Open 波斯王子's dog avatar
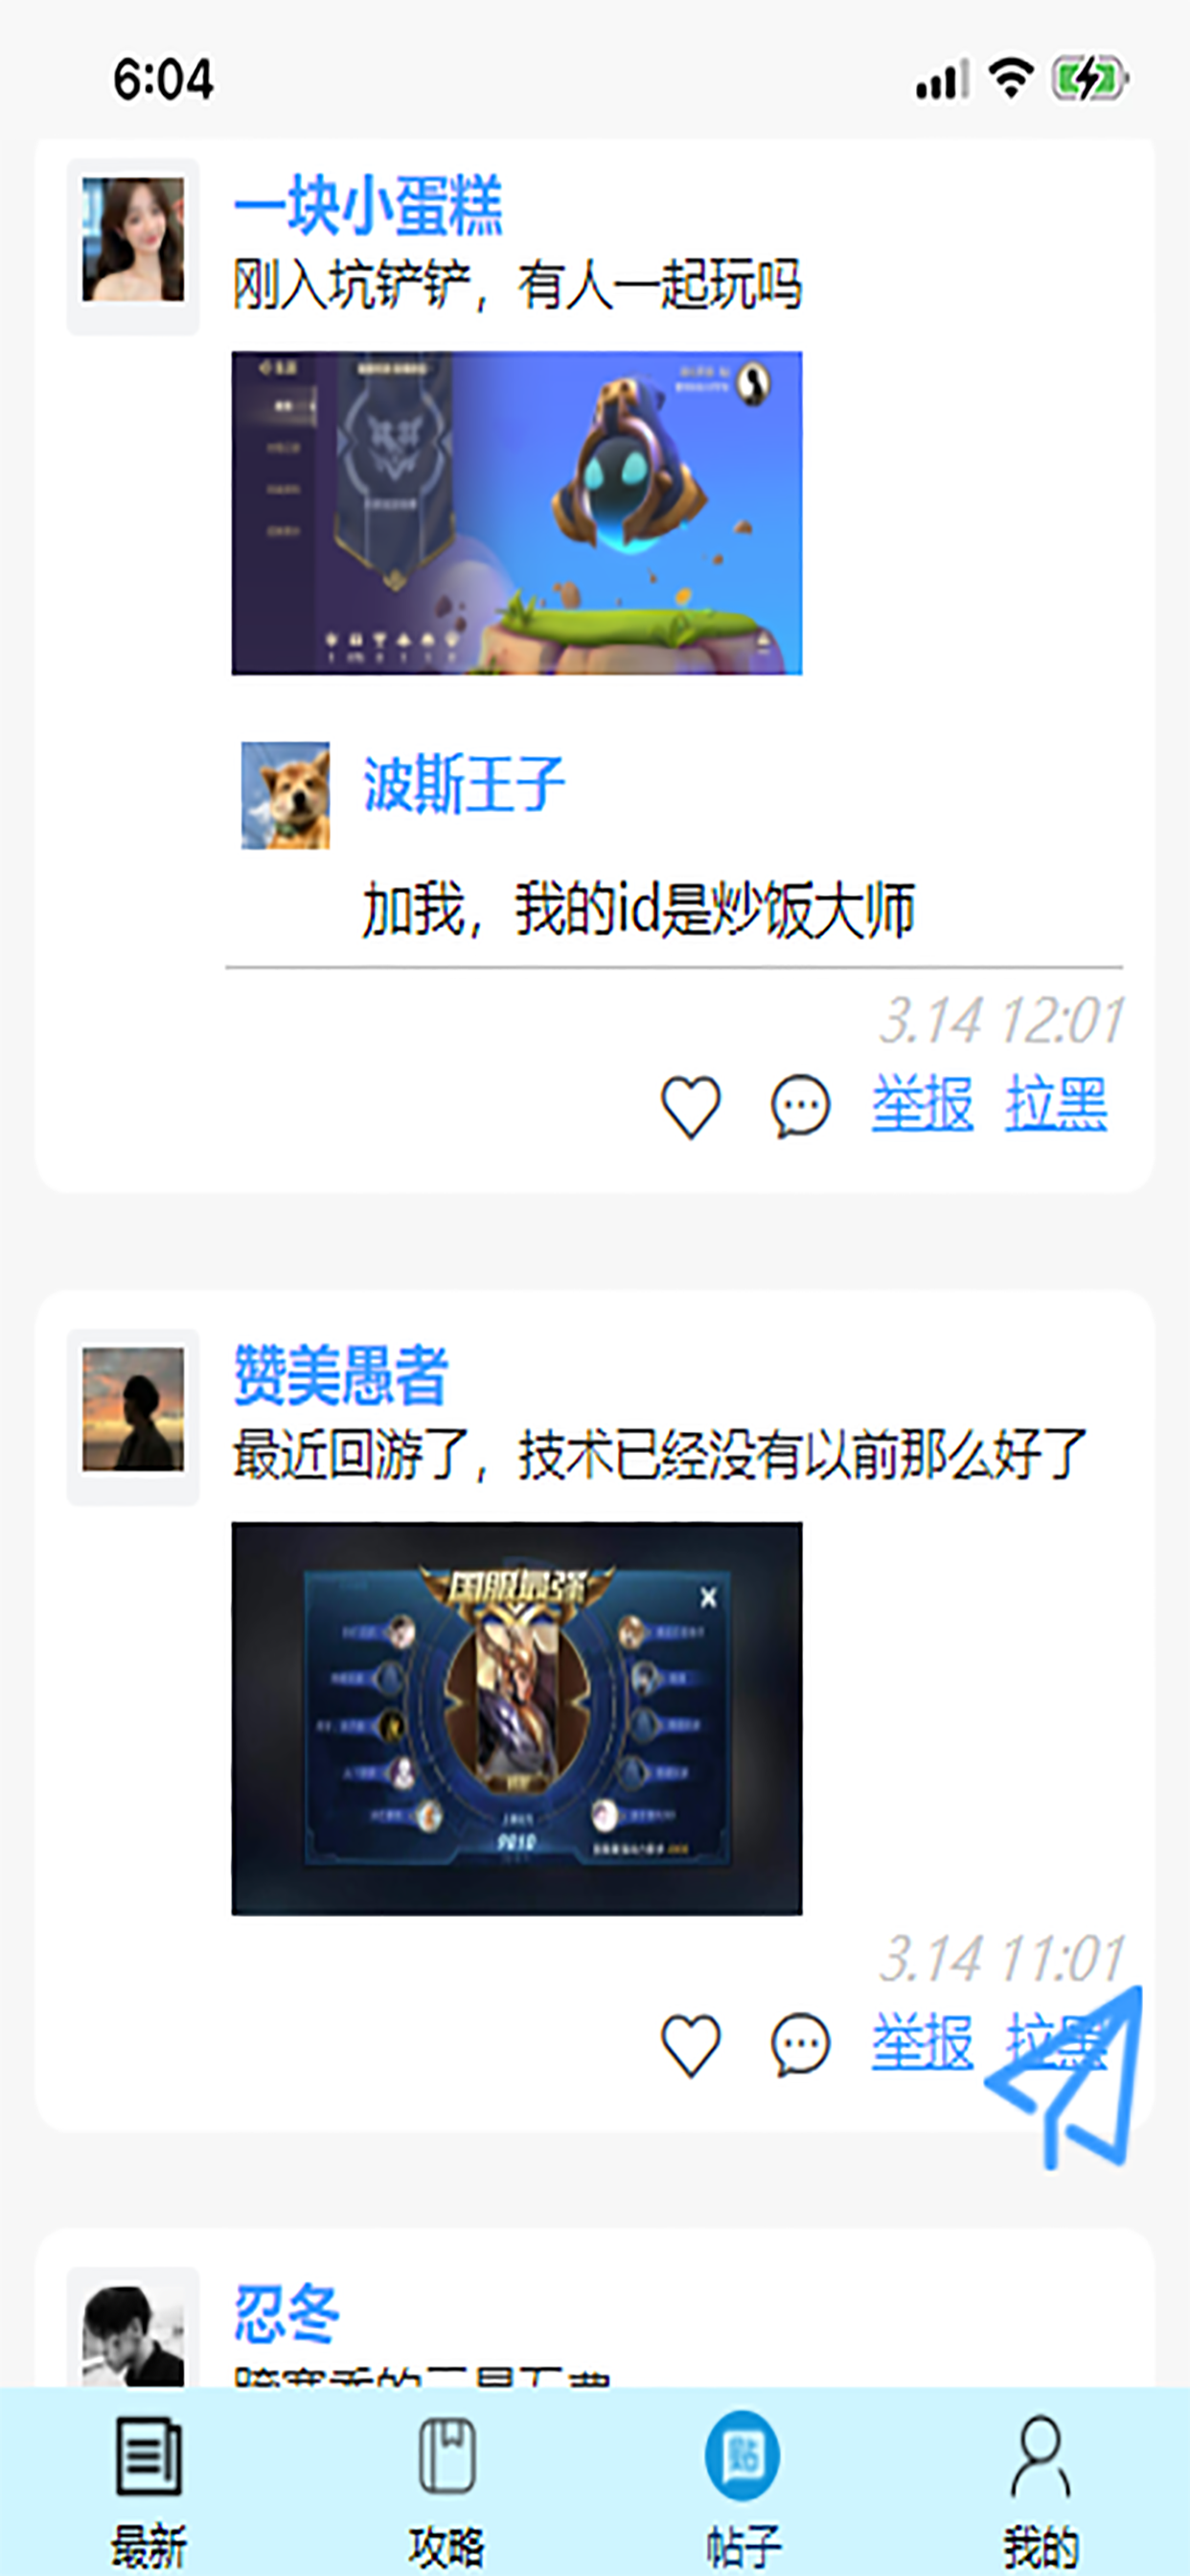This screenshot has width=1190, height=2576. point(285,795)
